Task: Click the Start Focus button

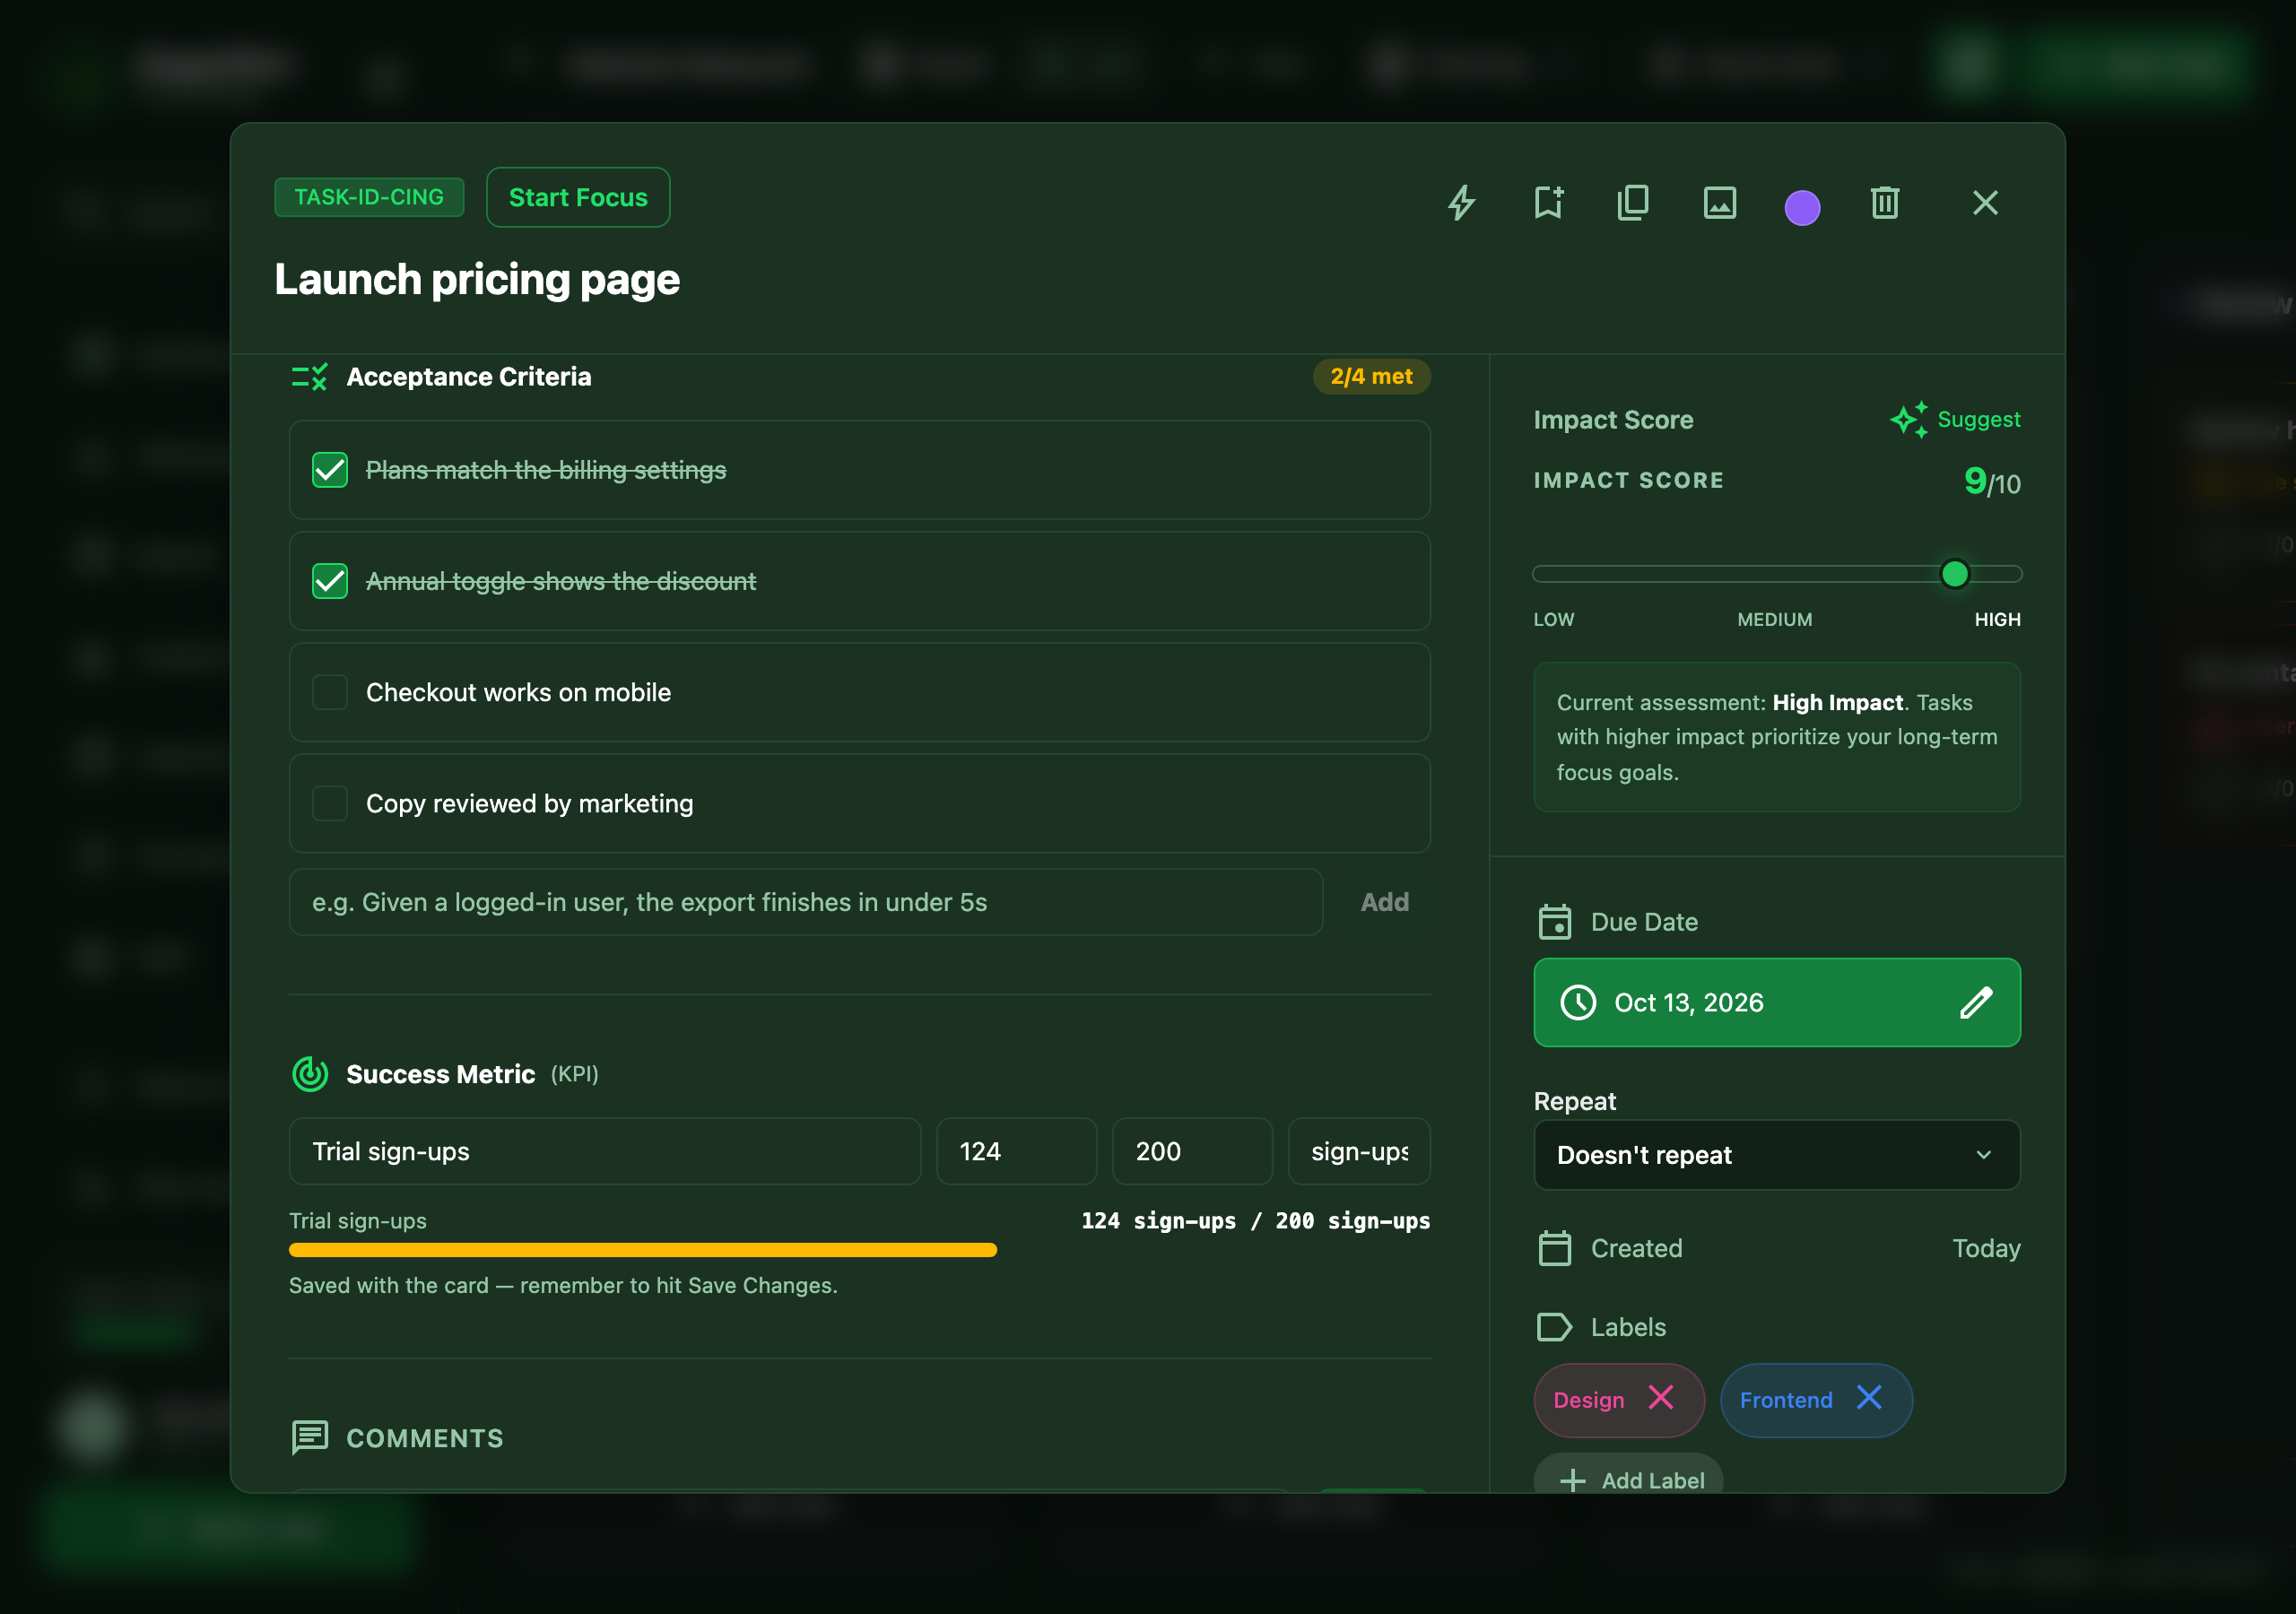Action: point(578,197)
